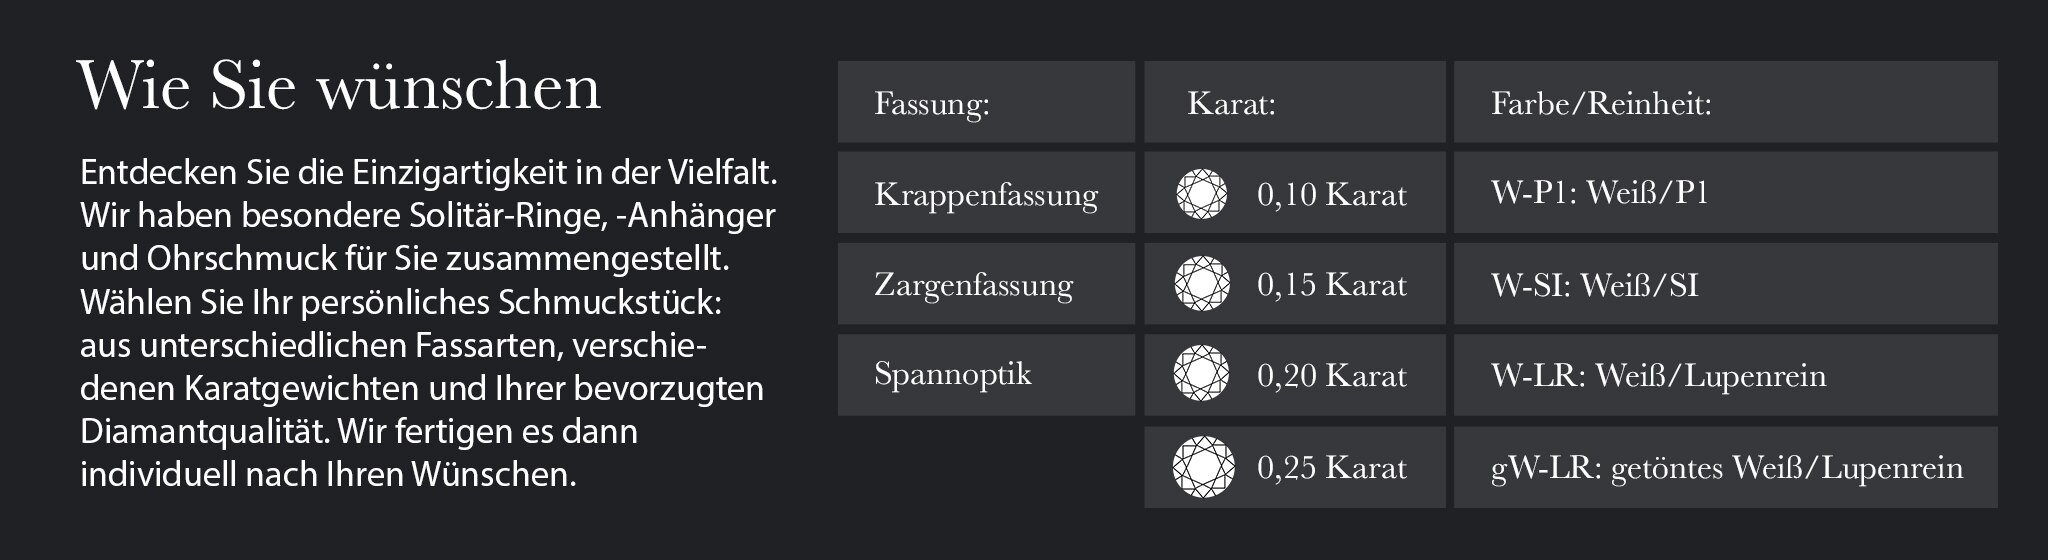Click the Farbe/Reinheit: column header

1726,102
